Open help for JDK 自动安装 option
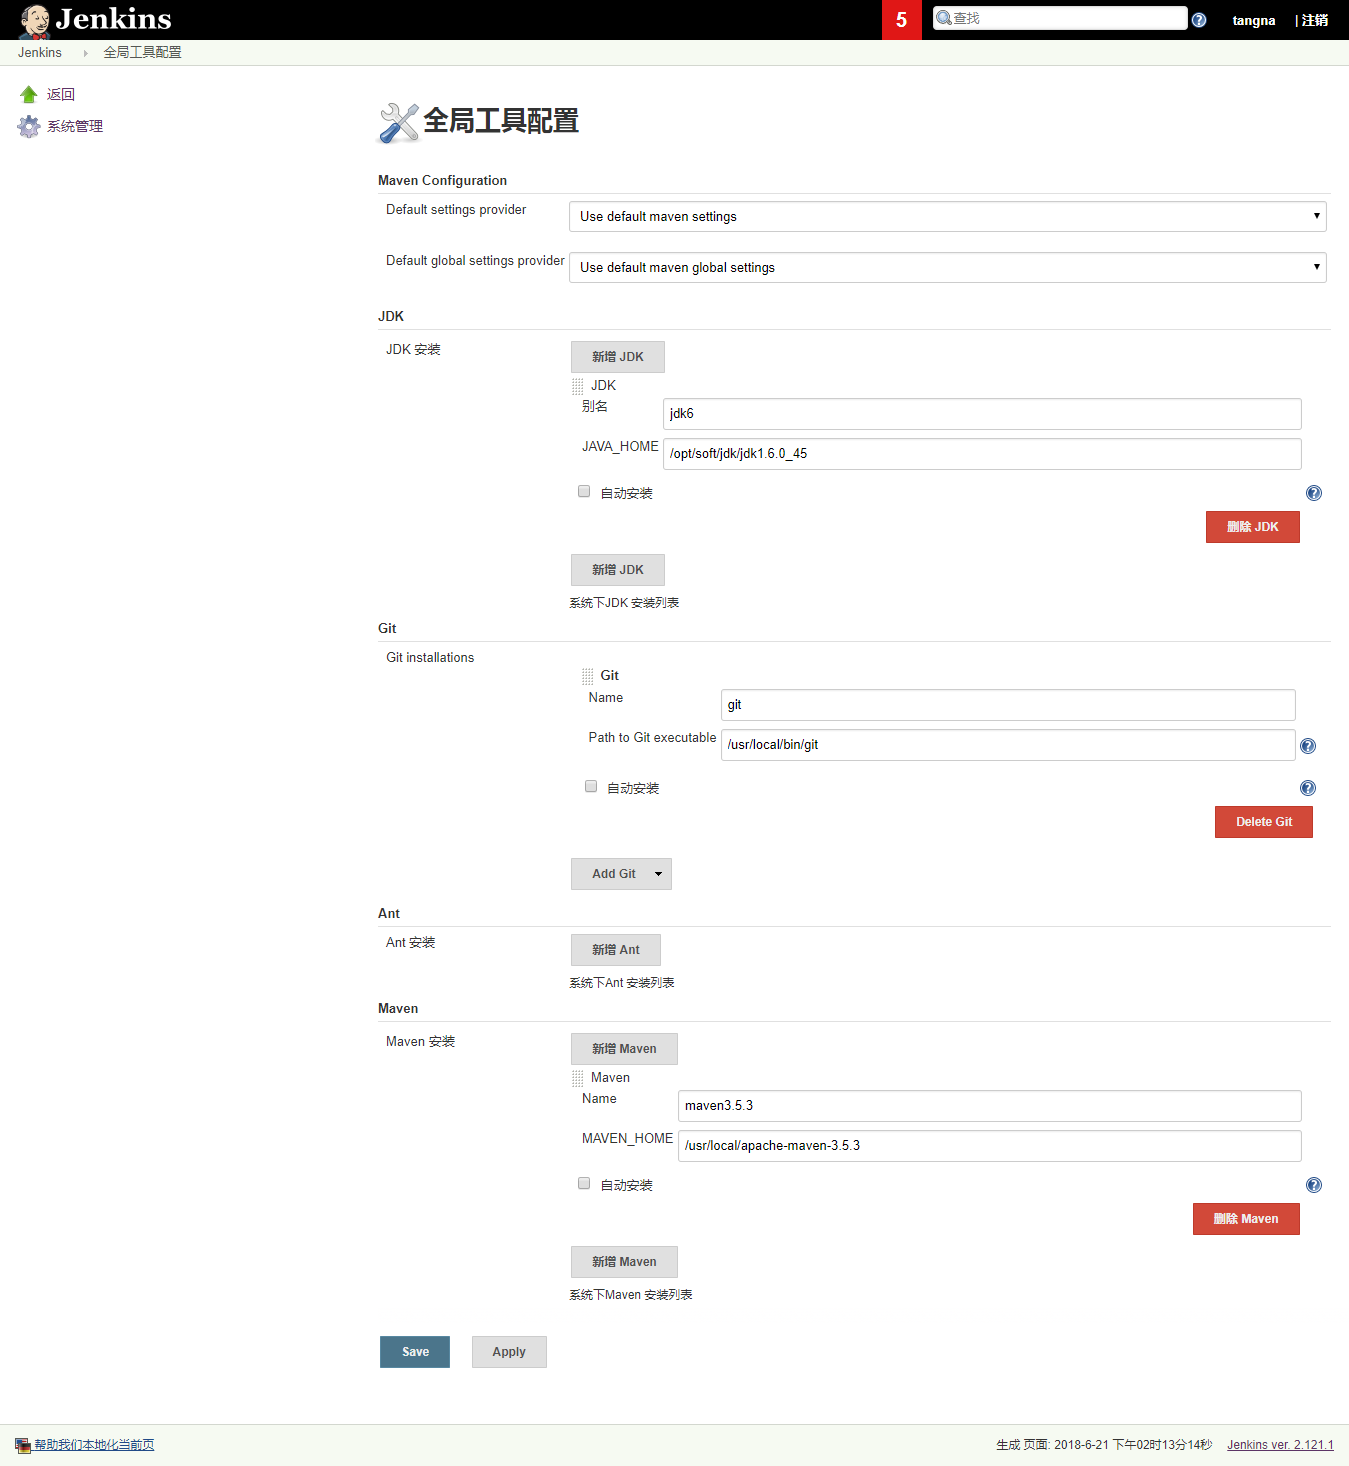This screenshot has height=1466, width=1349. pos(1314,493)
